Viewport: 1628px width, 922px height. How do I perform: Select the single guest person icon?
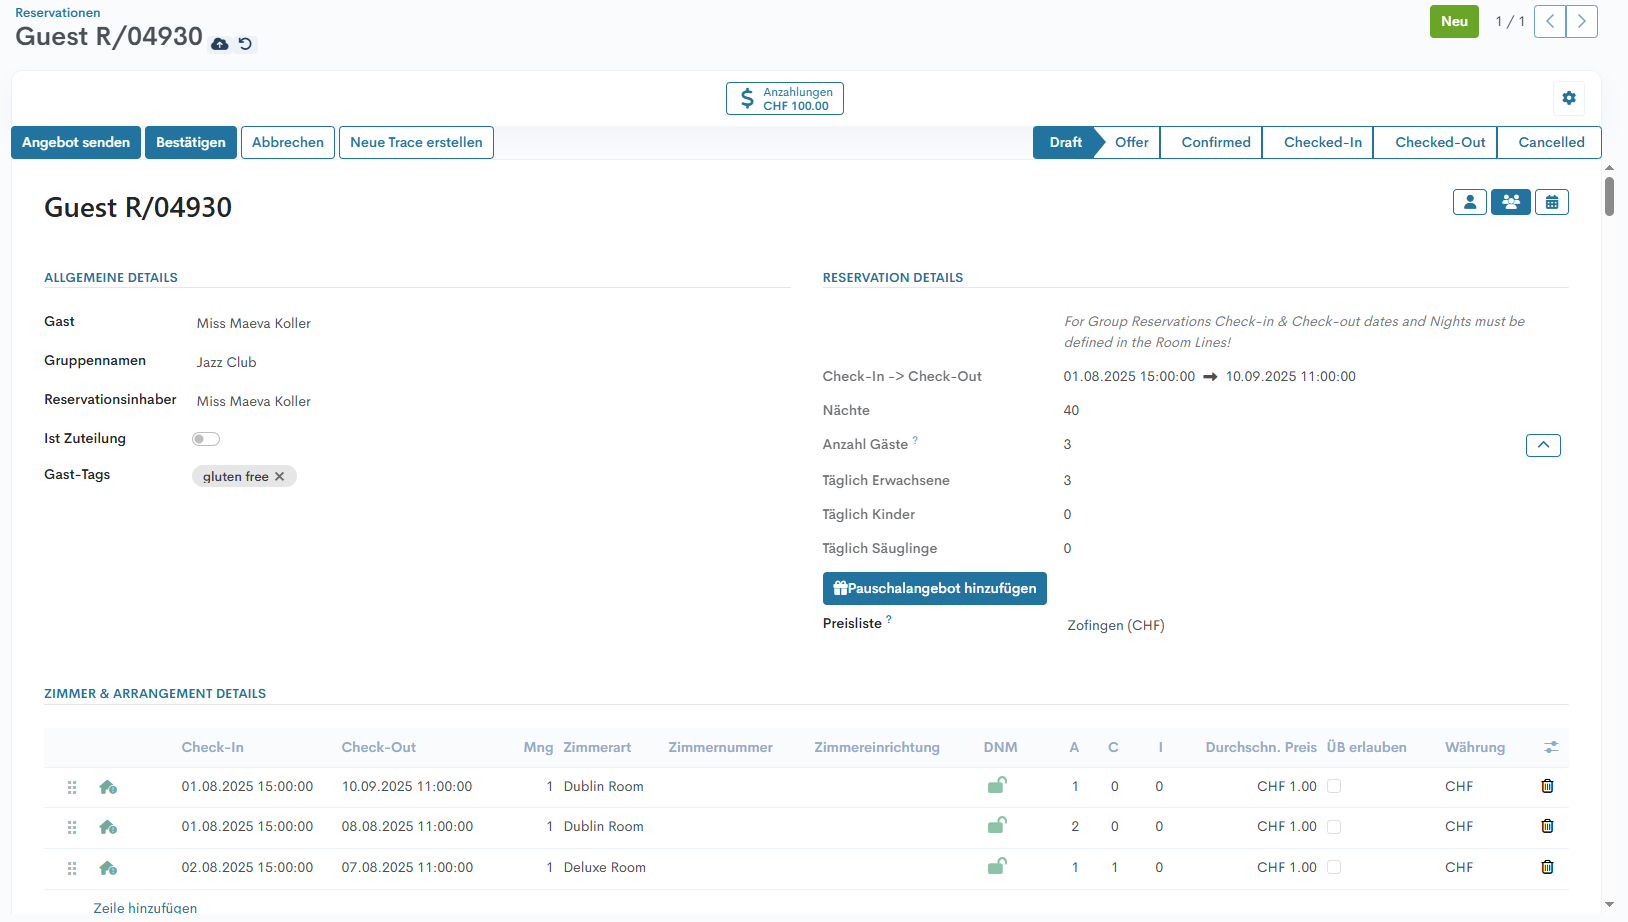1469,202
